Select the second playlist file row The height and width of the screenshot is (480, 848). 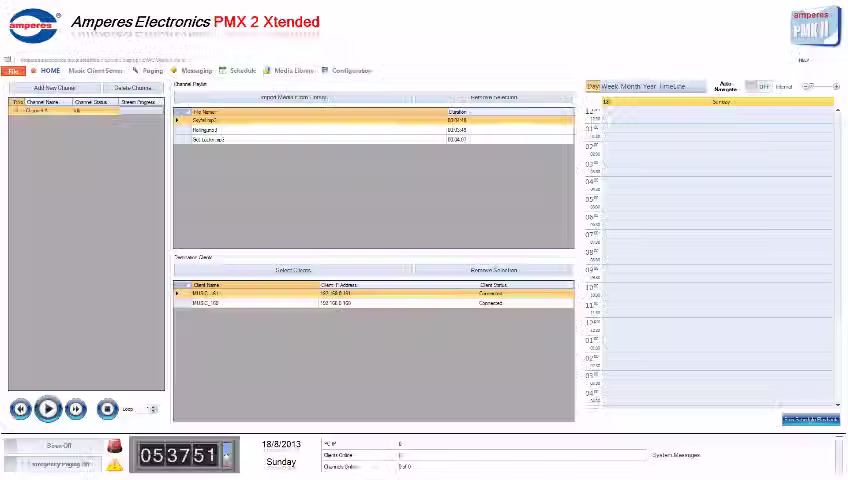point(374,130)
